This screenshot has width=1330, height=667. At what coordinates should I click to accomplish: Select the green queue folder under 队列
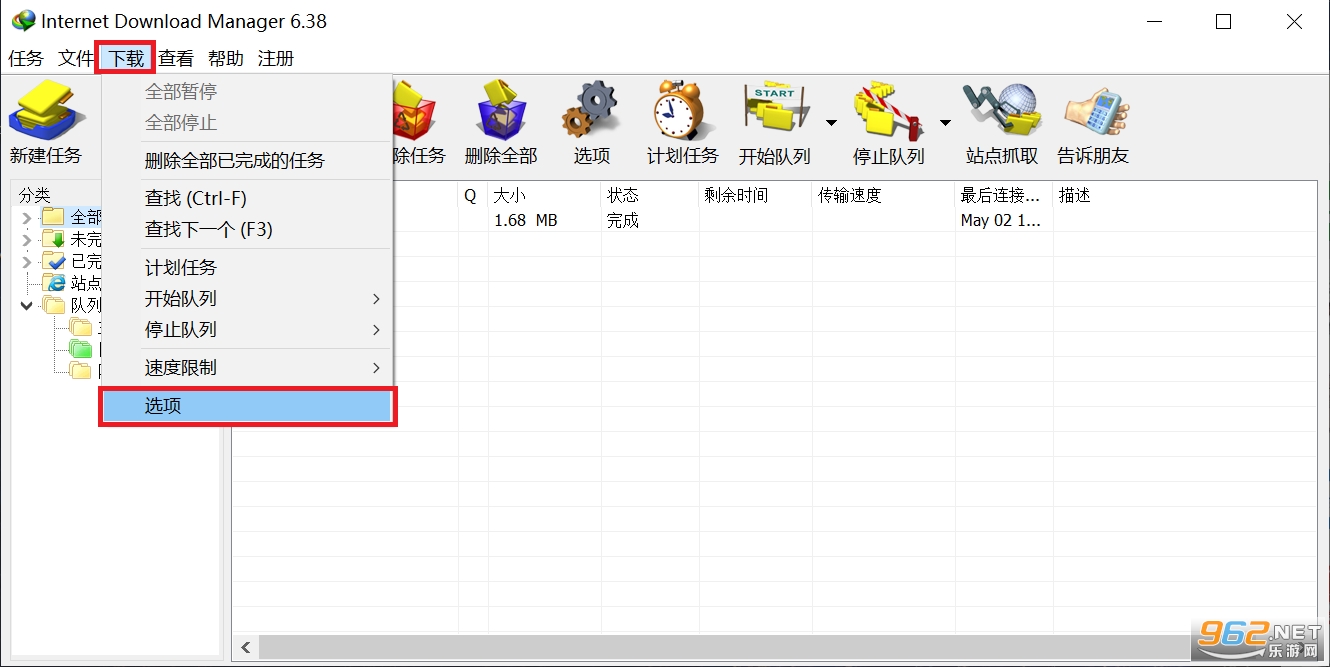(x=81, y=350)
